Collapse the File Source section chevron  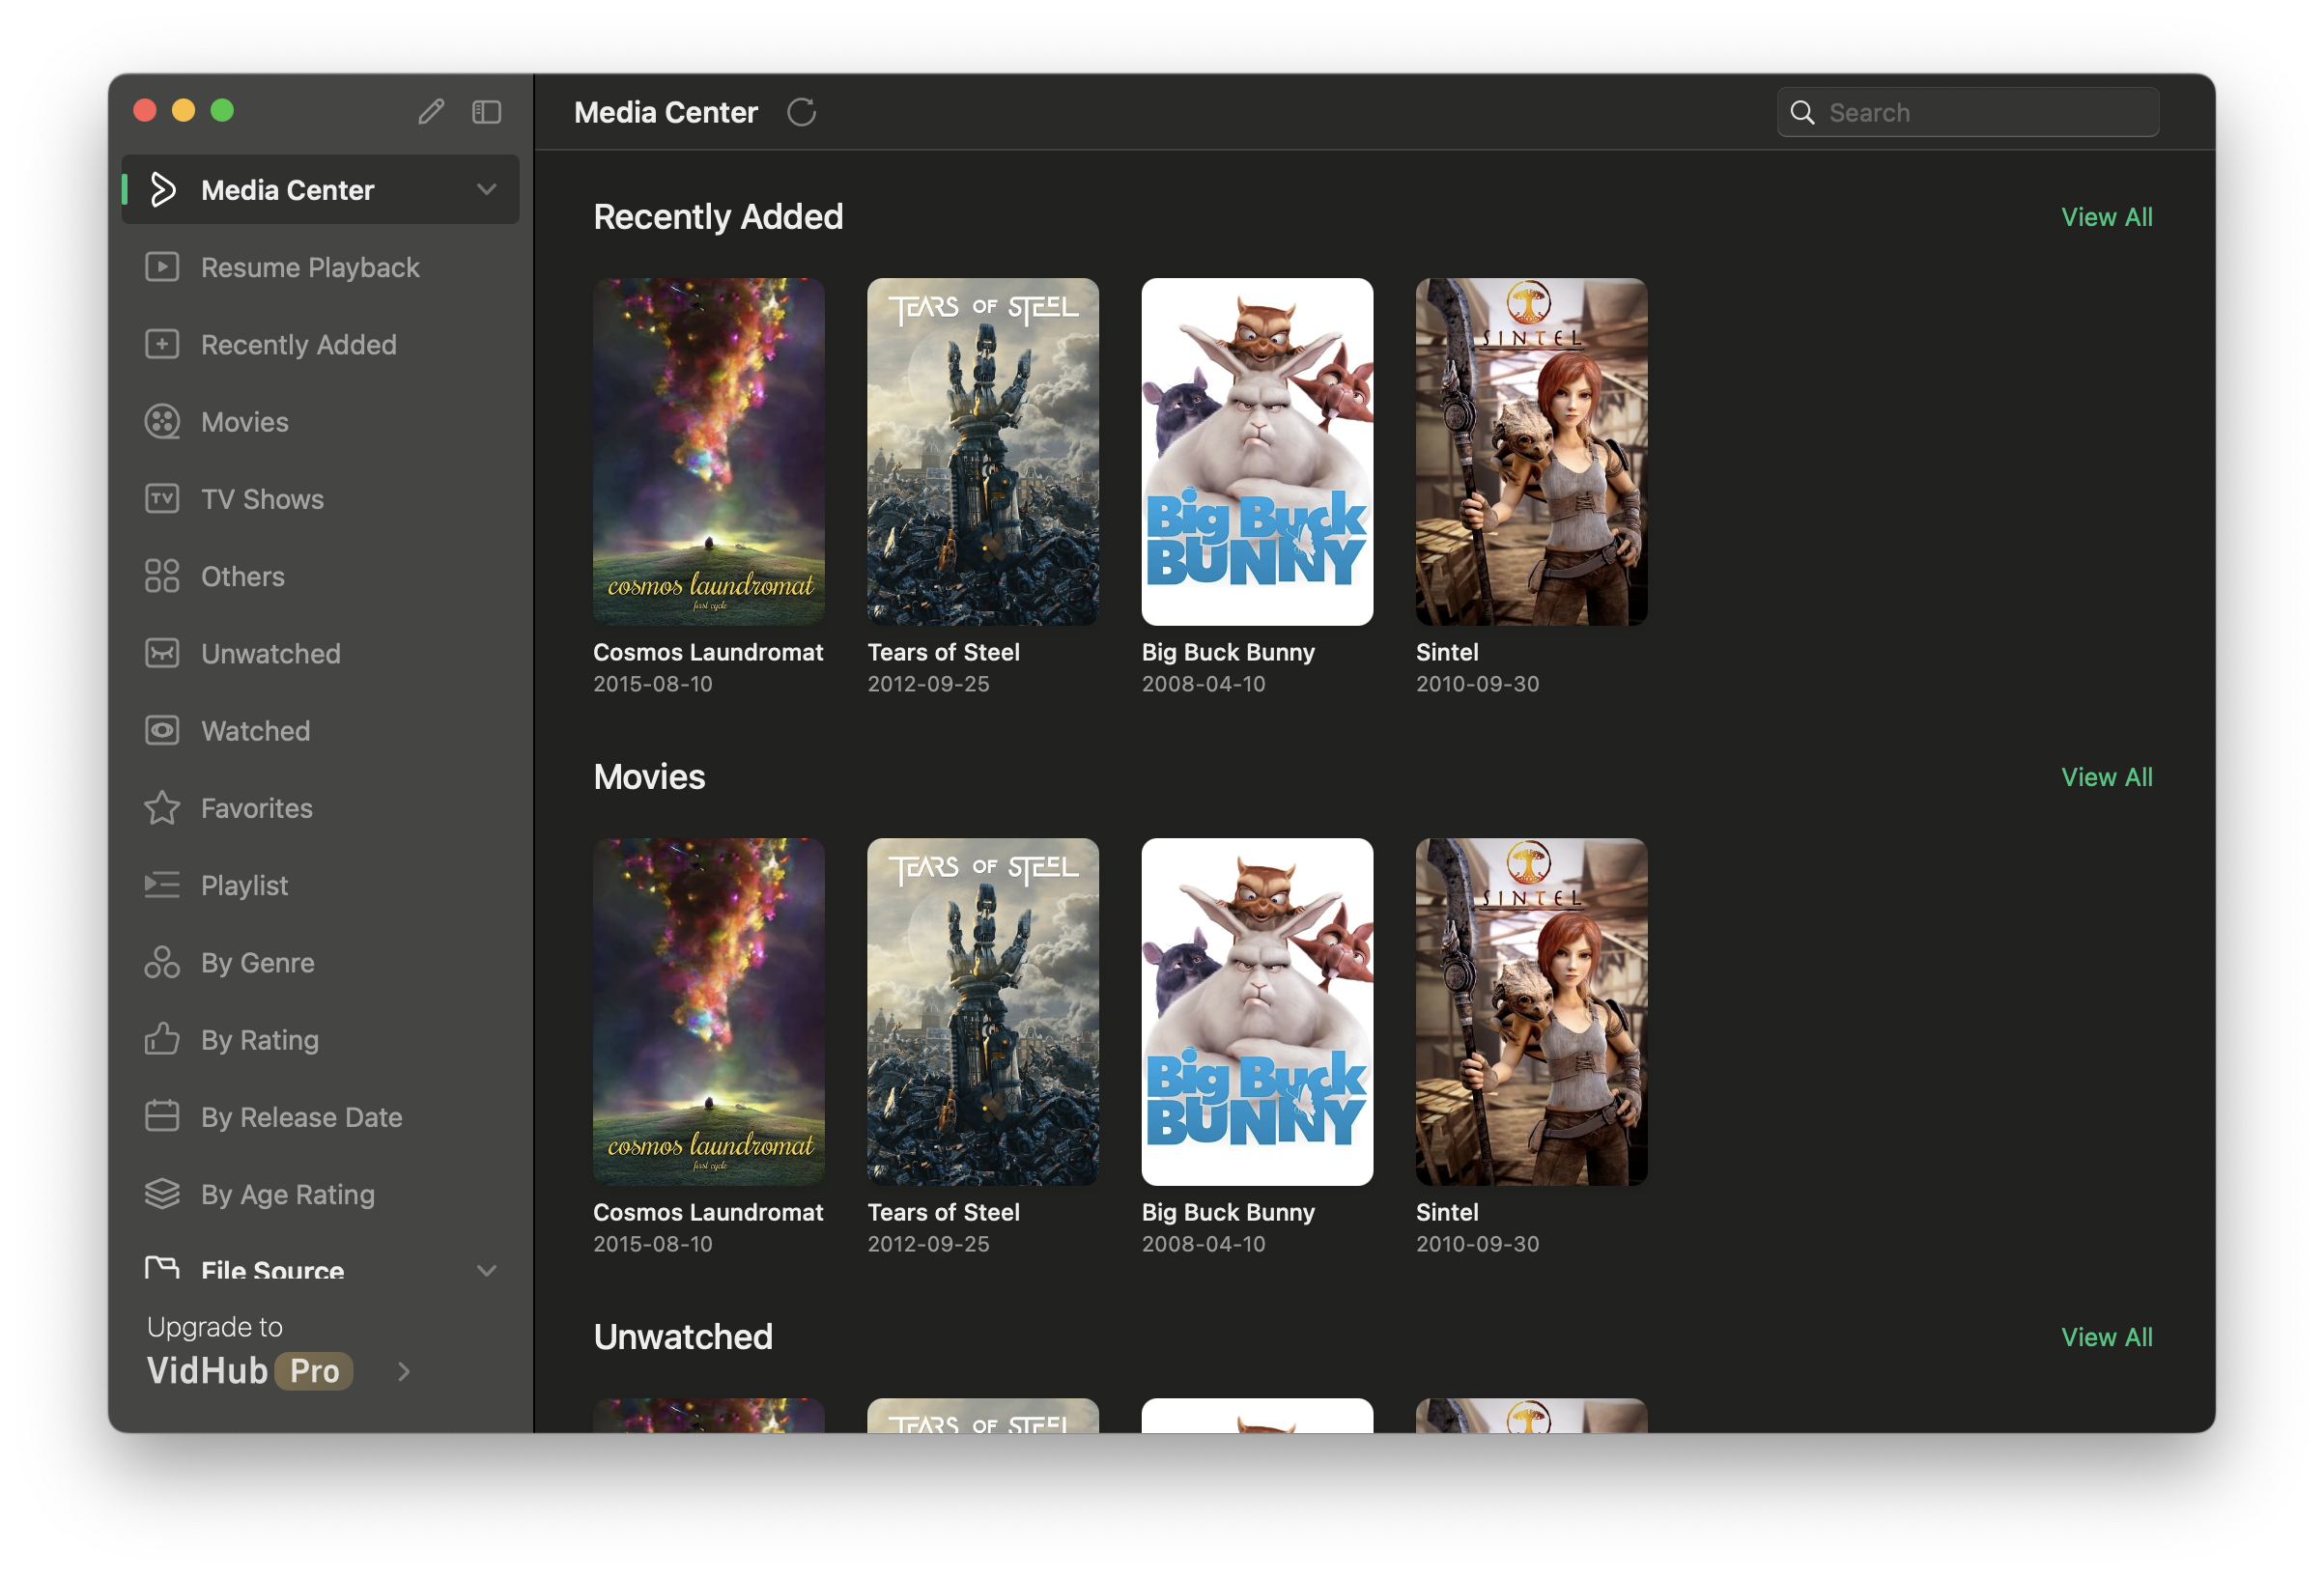[x=487, y=1270]
